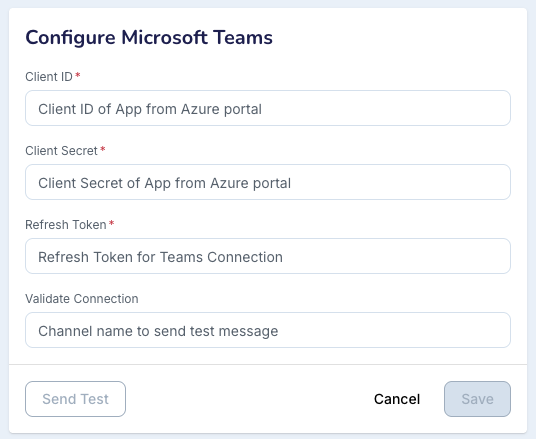The image size is (536, 439).
Task: Click the Refresh Token label
Action: [x=66, y=225]
